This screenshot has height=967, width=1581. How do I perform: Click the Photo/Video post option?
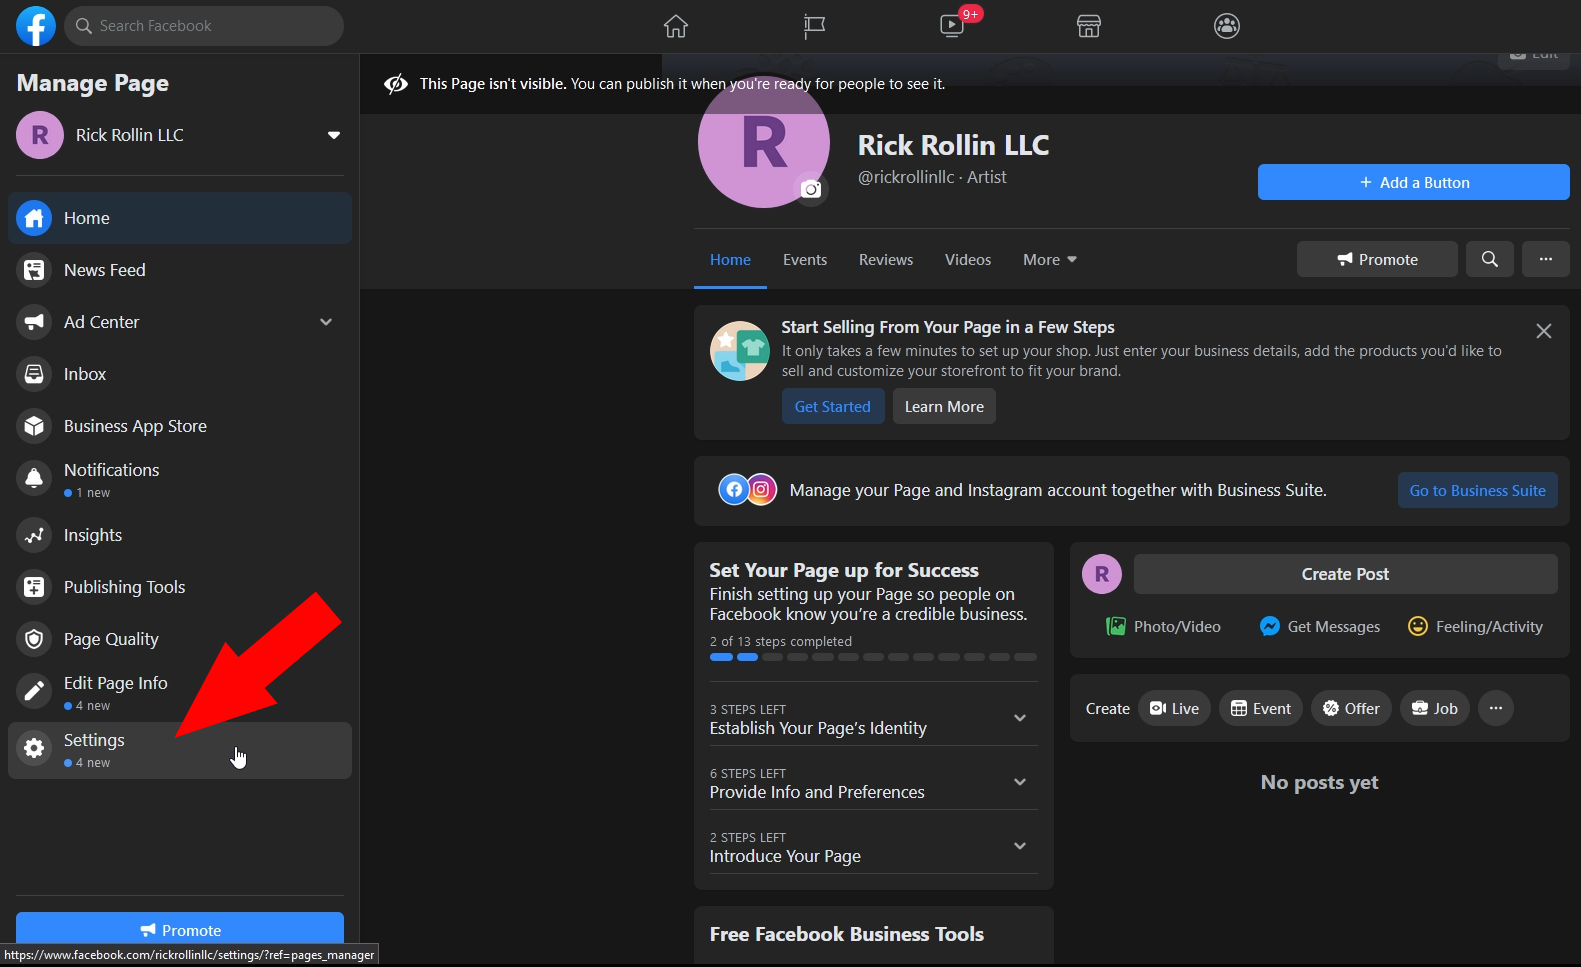[x=1163, y=626]
